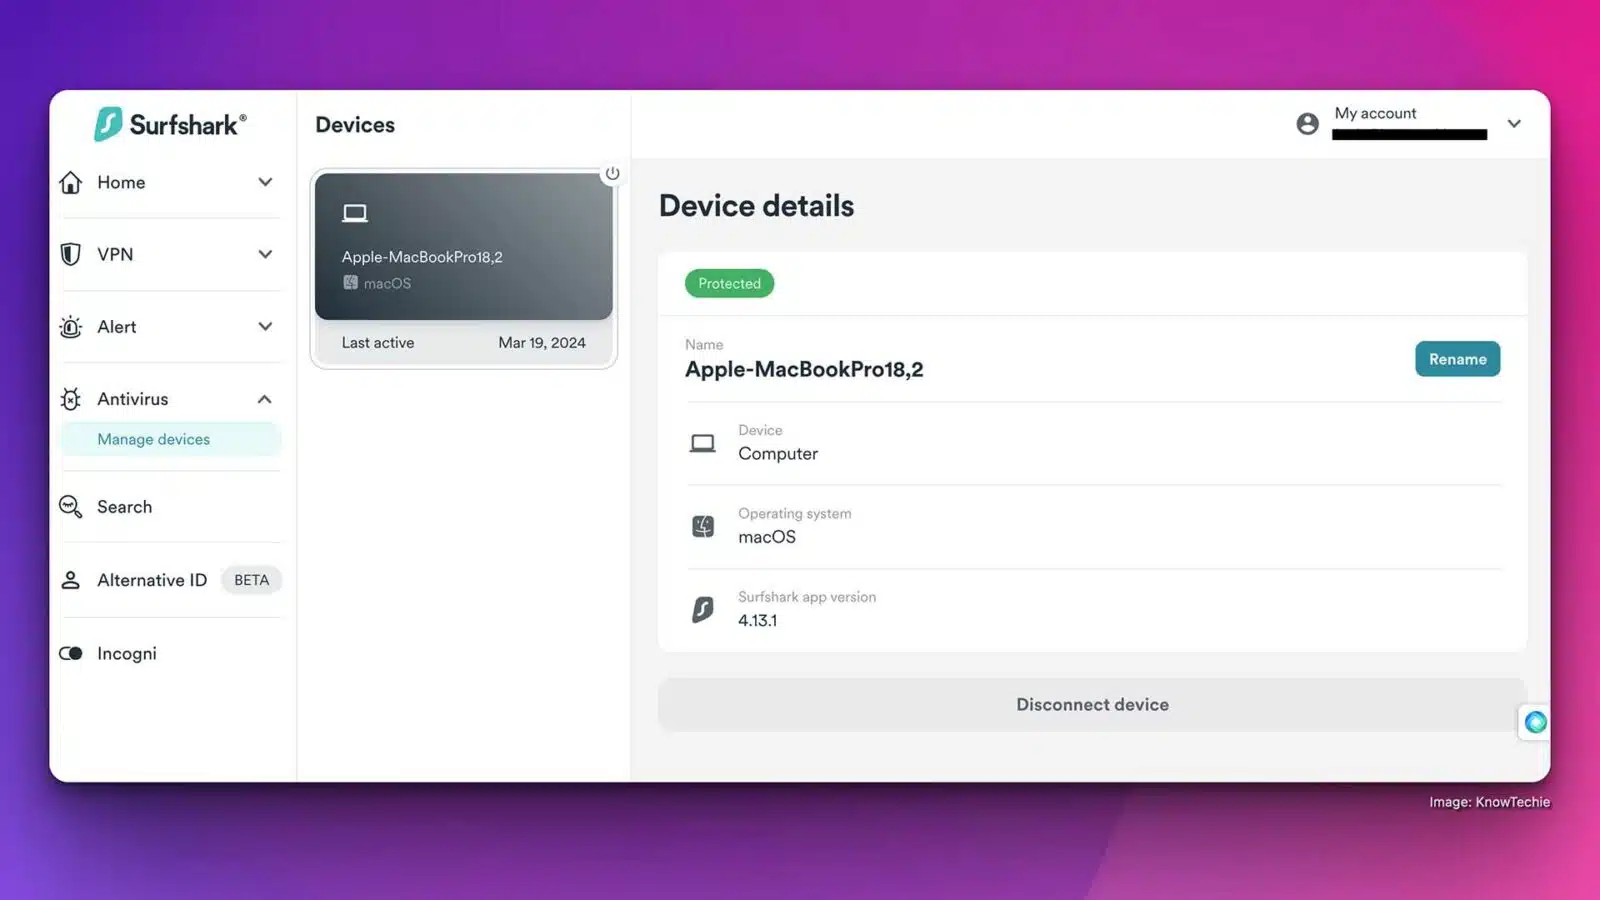Open Alert via its bell icon
This screenshot has width=1600, height=900.
tap(70, 327)
